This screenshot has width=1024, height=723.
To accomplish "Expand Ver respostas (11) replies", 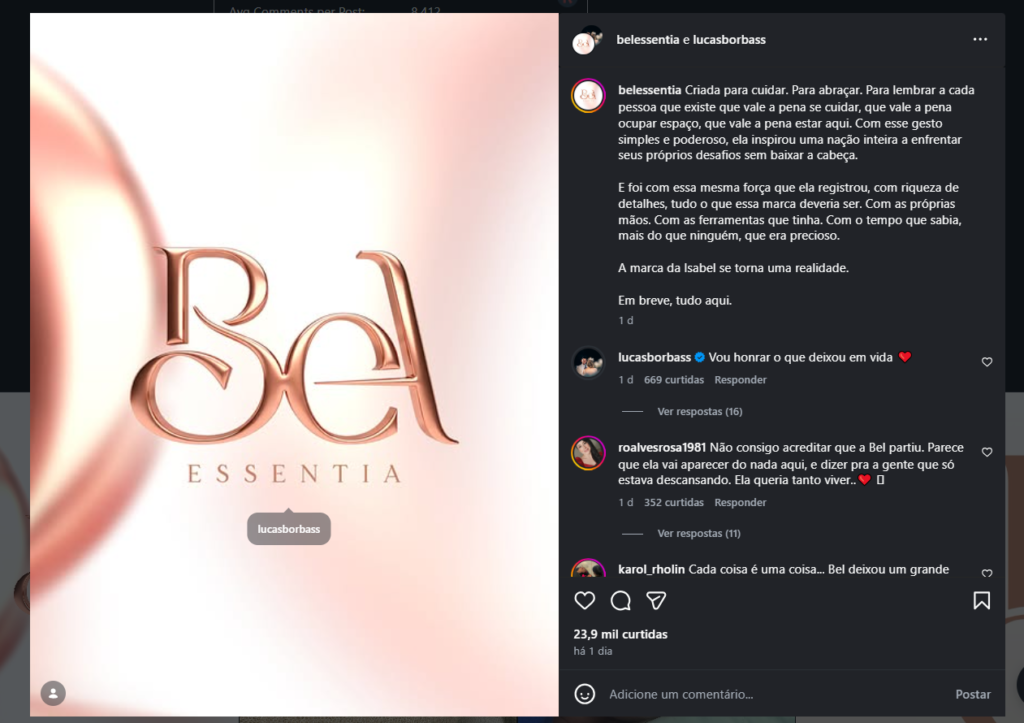I will click(699, 534).
